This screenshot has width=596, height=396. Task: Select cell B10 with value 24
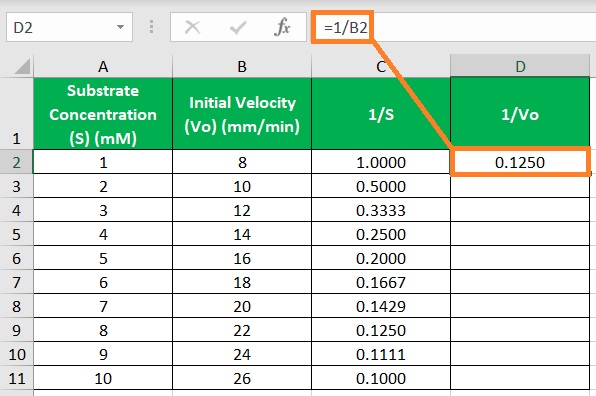point(242,354)
